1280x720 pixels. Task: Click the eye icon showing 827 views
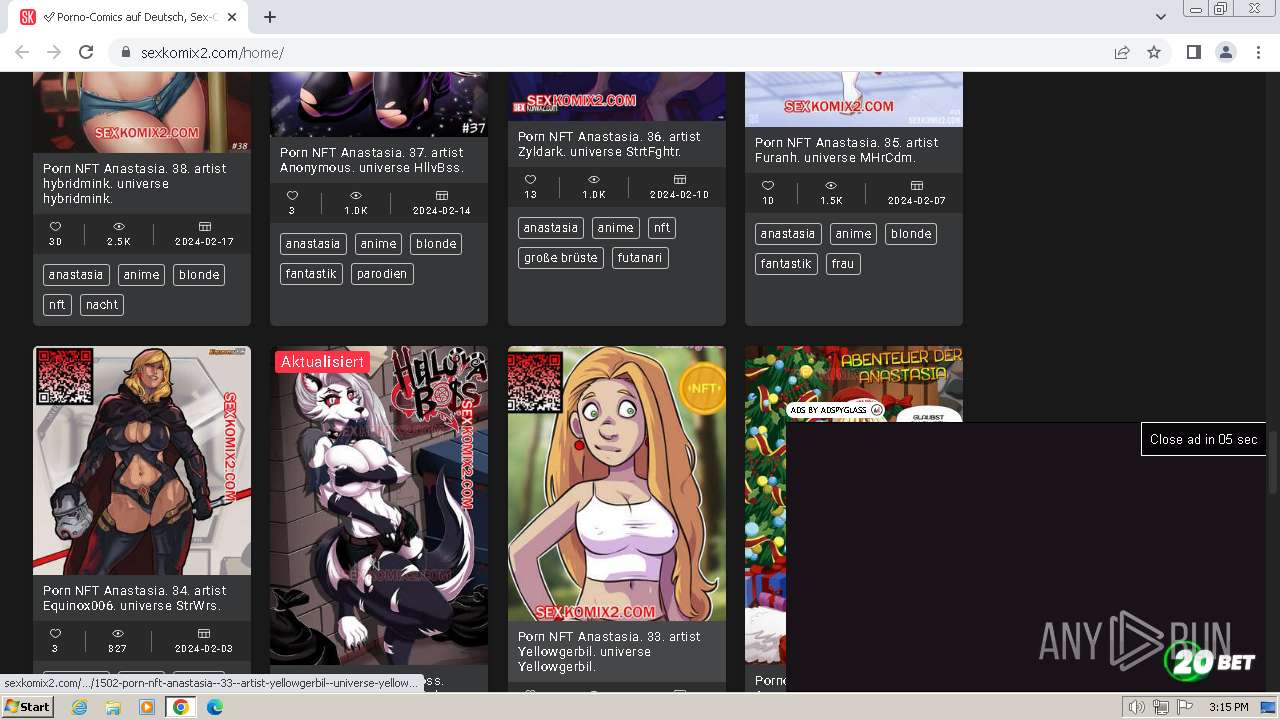coord(118,634)
